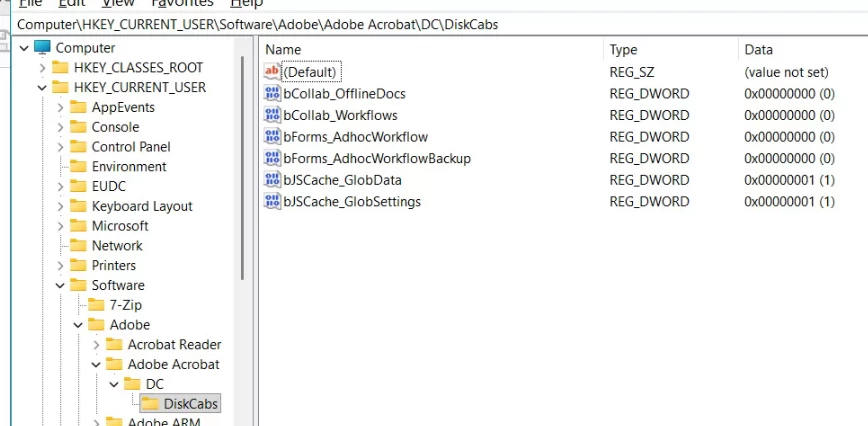Select the (Default) value name
The image size is (868, 426).
(310, 72)
